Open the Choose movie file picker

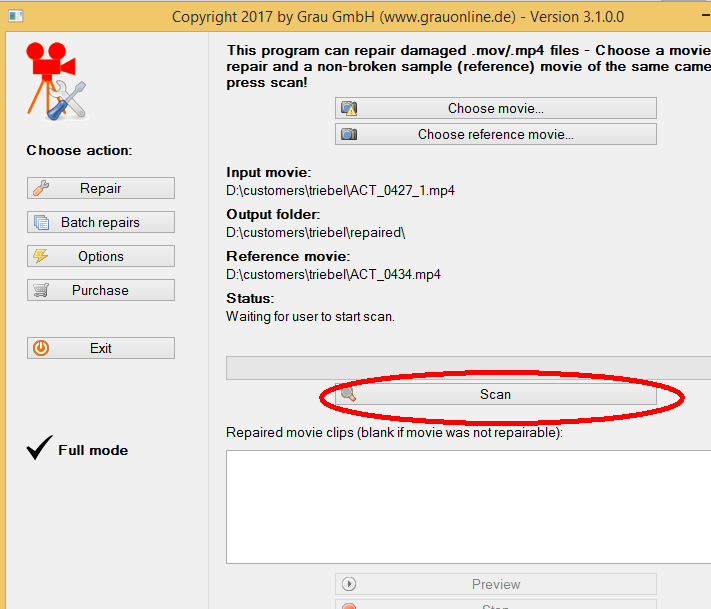(495, 108)
